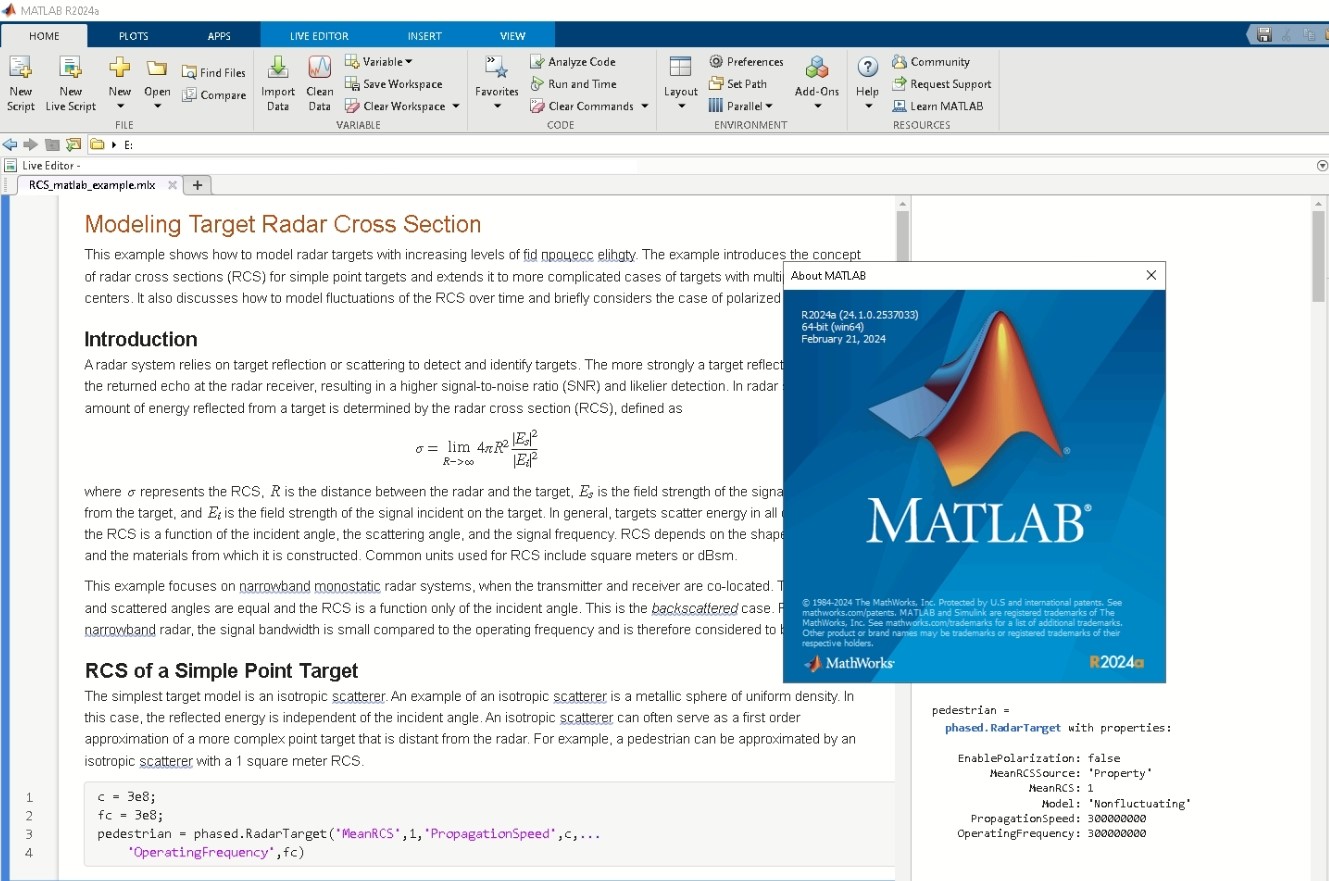
Task: Click Request Support
Action: tap(942, 84)
